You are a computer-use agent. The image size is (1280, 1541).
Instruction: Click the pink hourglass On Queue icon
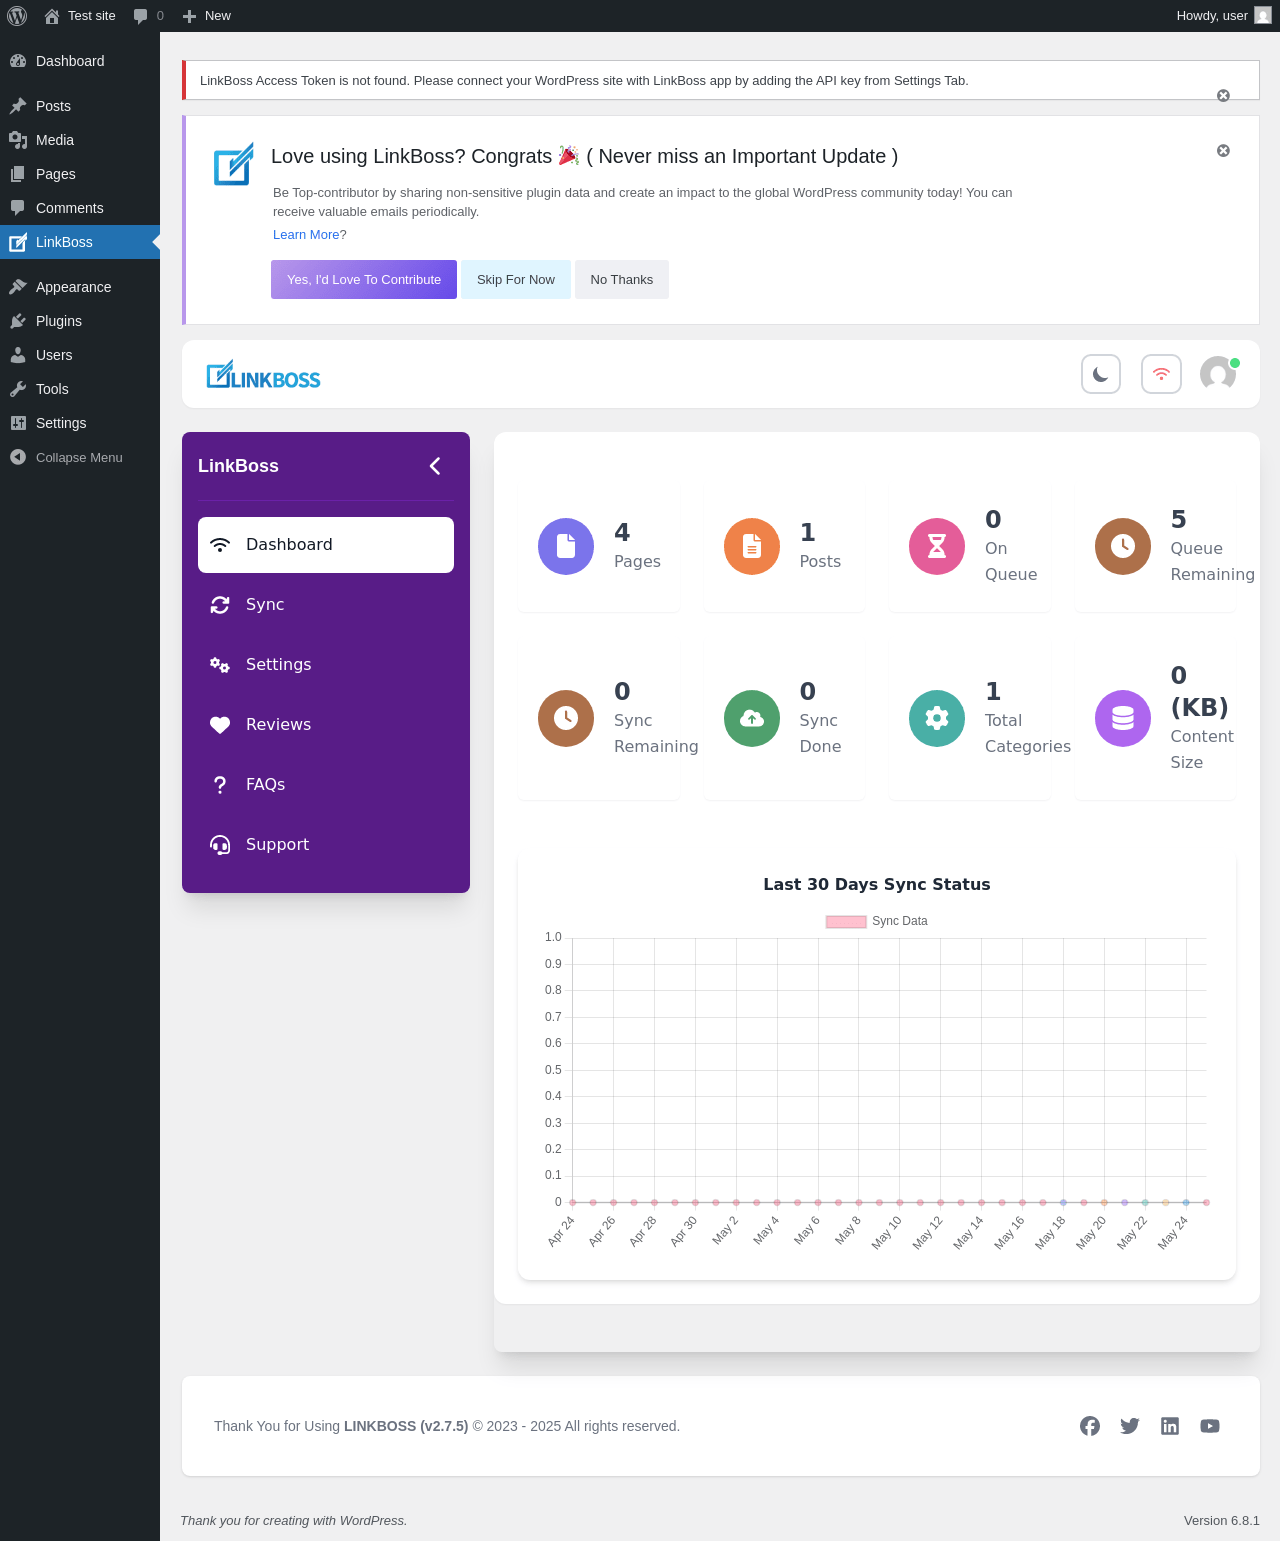[937, 546]
